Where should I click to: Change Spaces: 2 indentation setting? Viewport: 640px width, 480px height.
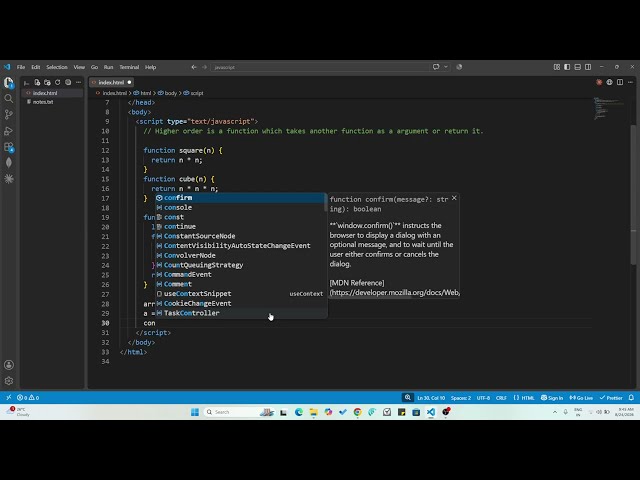[x=461, y=398]
